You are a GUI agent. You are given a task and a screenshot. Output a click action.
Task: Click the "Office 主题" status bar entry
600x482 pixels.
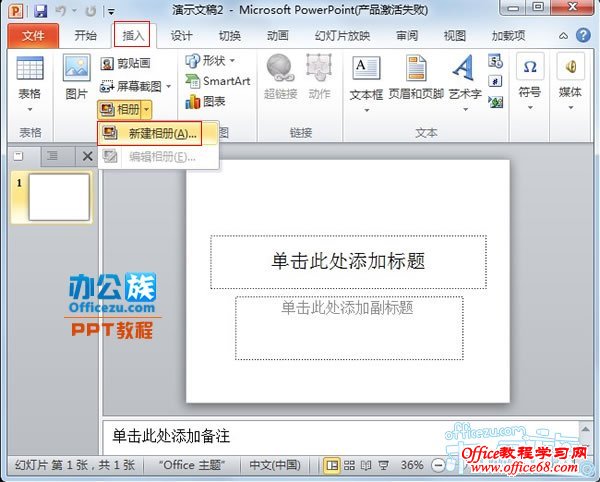point(192,465)
